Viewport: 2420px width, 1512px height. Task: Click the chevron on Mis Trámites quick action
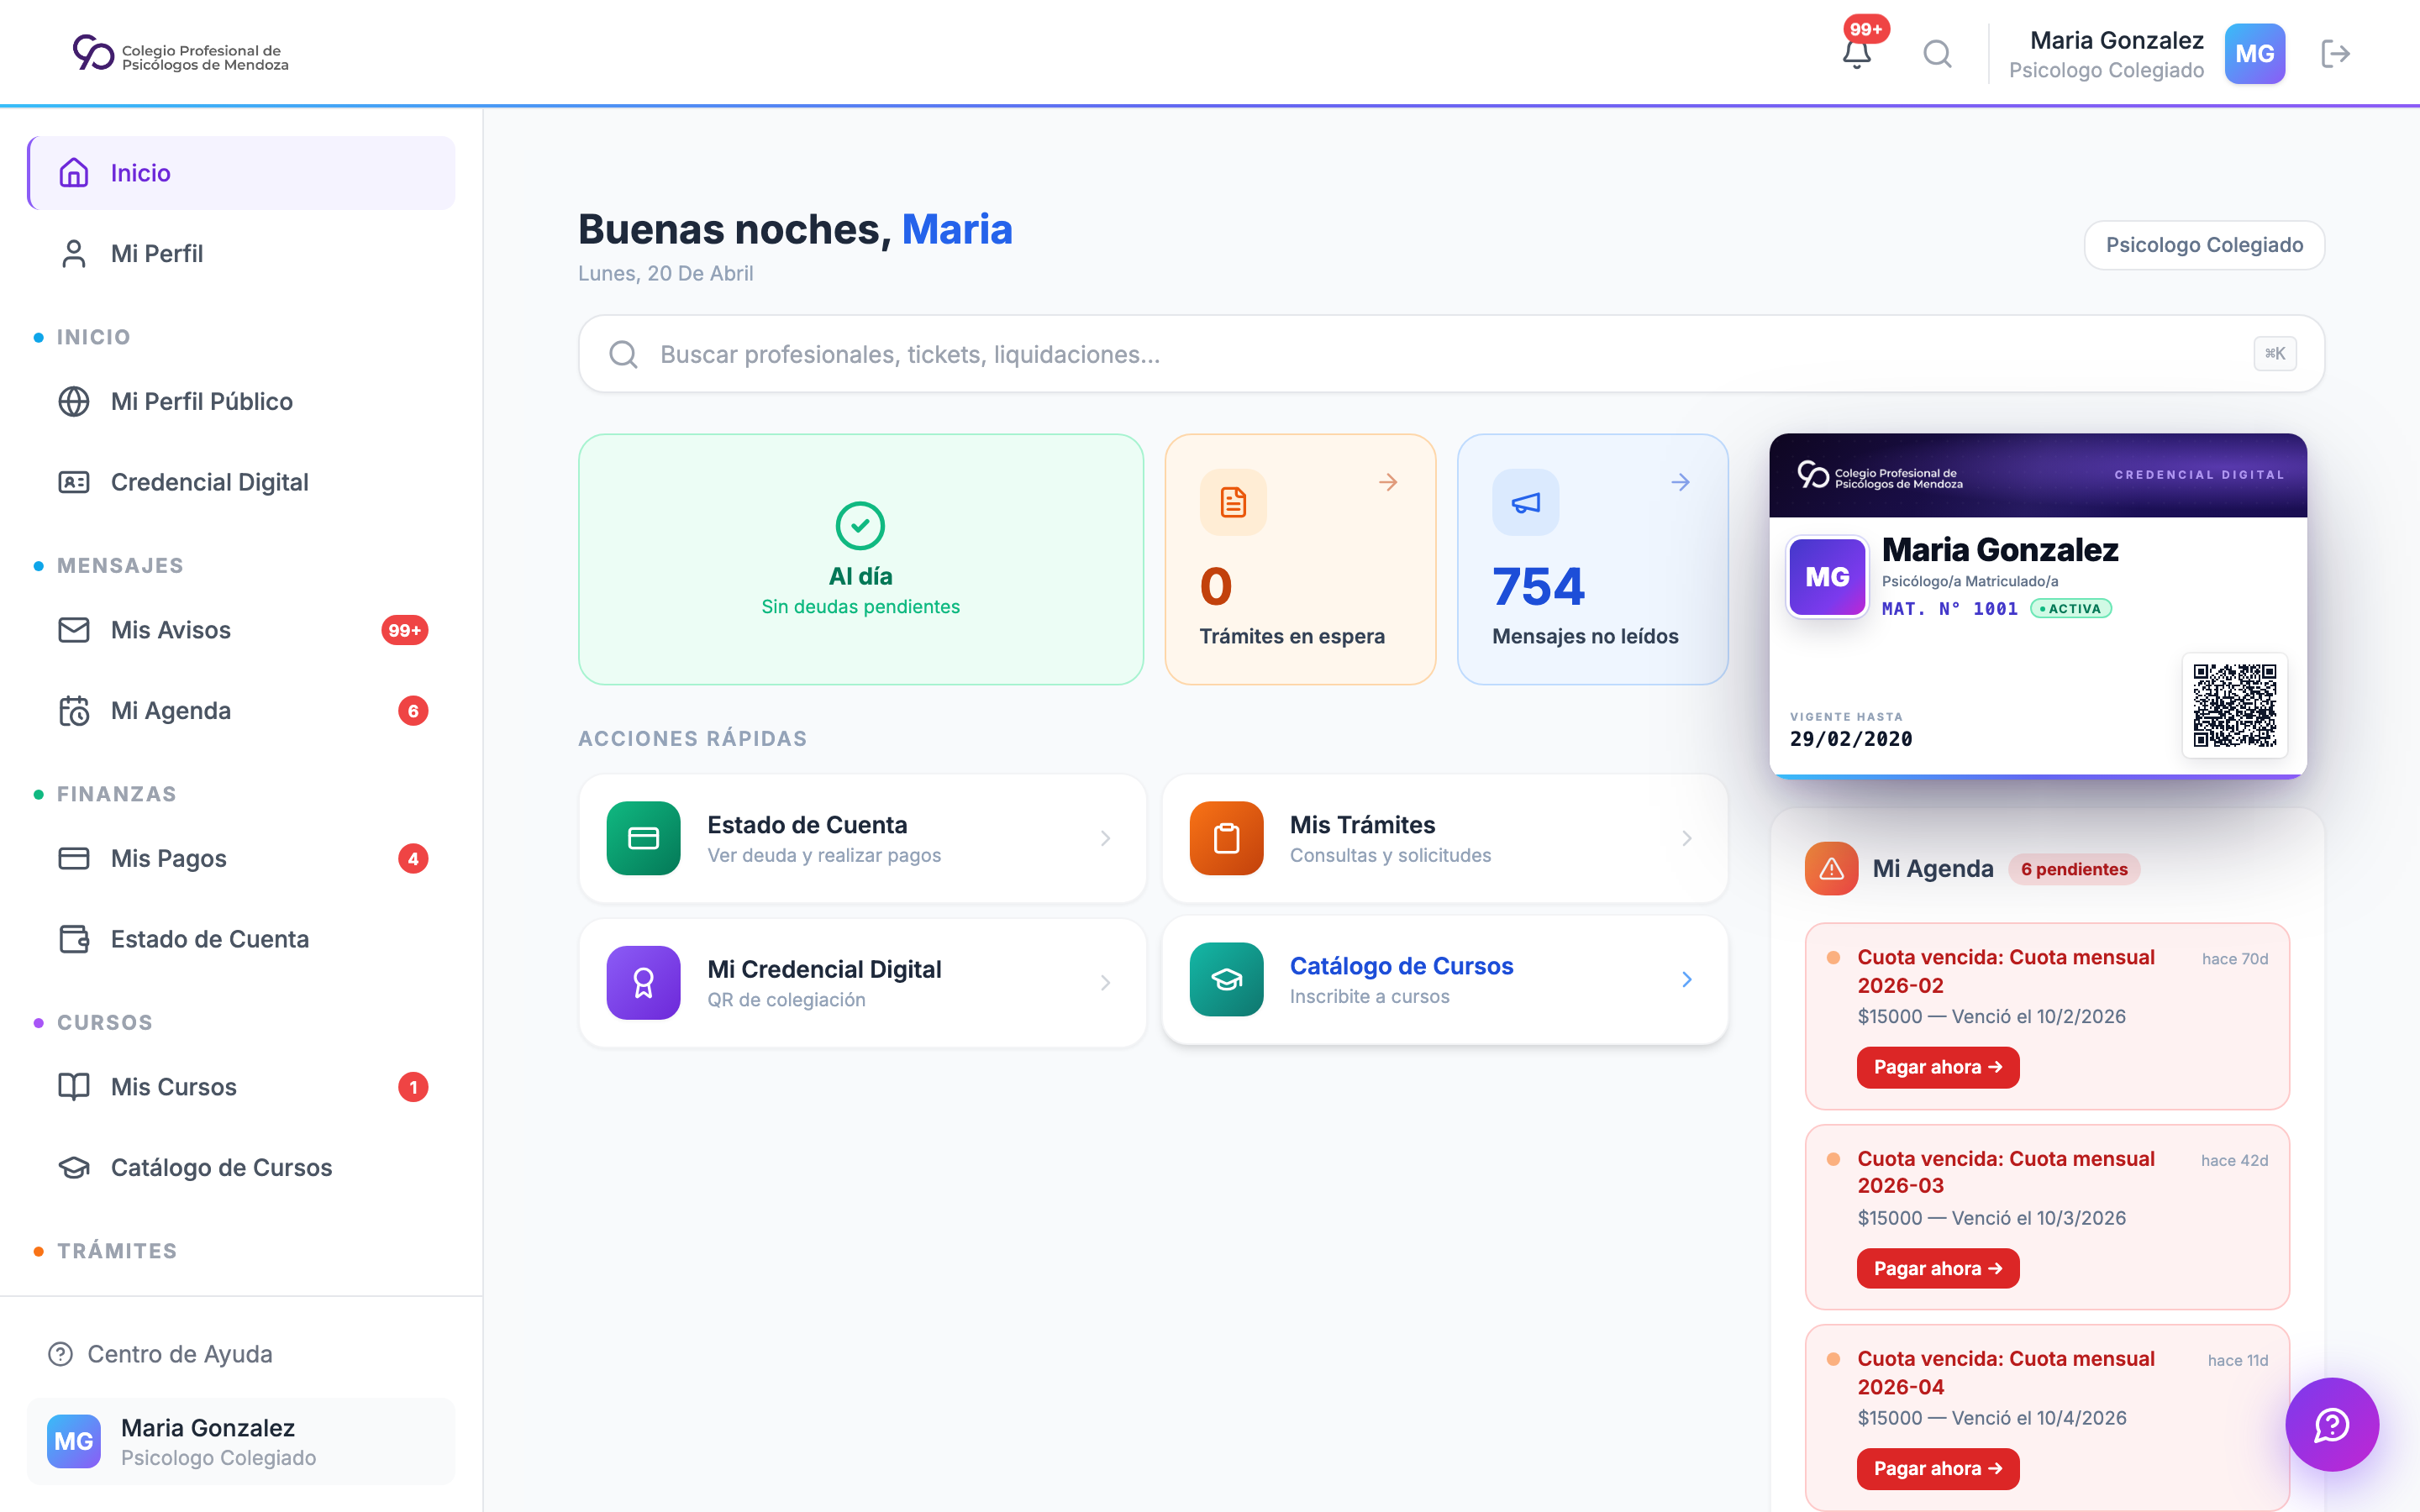coord(1686,838)
